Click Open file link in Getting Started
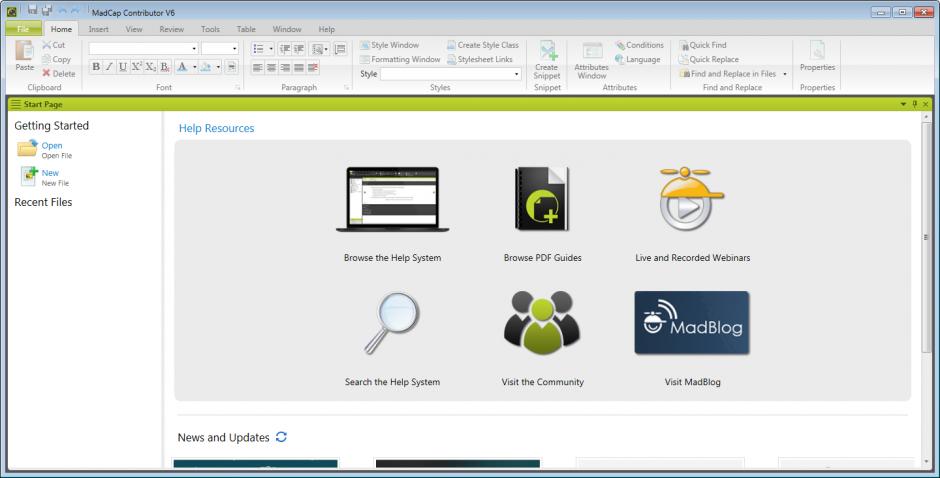Screen dimensions: 940x478 click(52, 146)
